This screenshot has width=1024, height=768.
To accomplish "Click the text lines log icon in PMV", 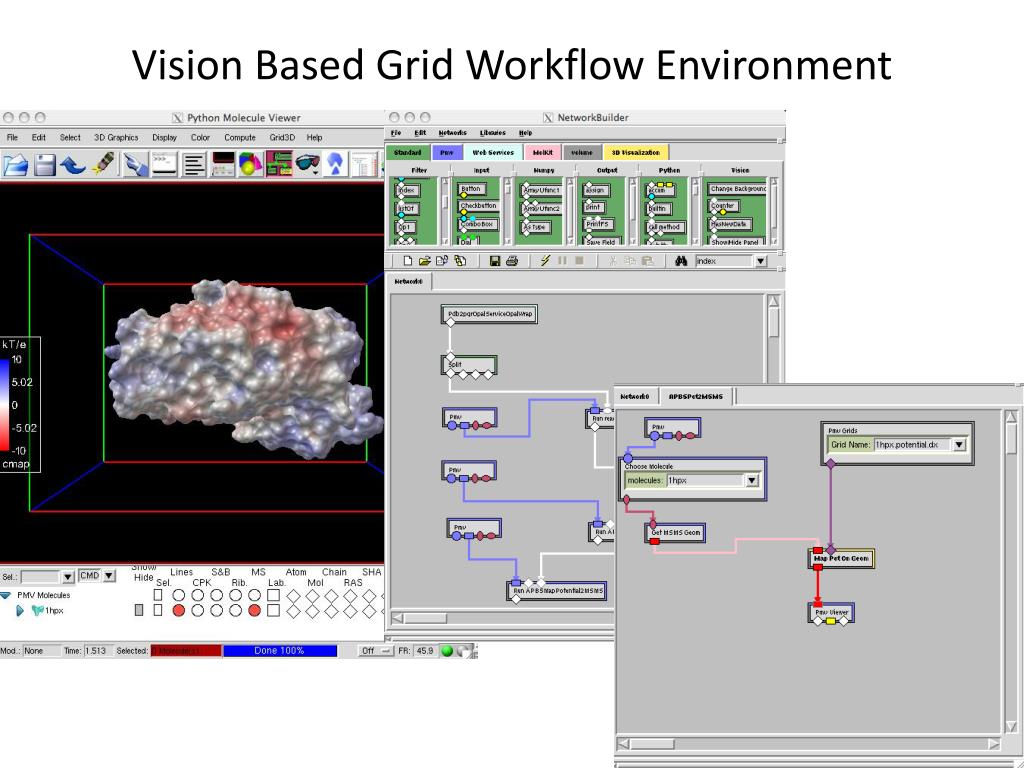I will (194, 164).
